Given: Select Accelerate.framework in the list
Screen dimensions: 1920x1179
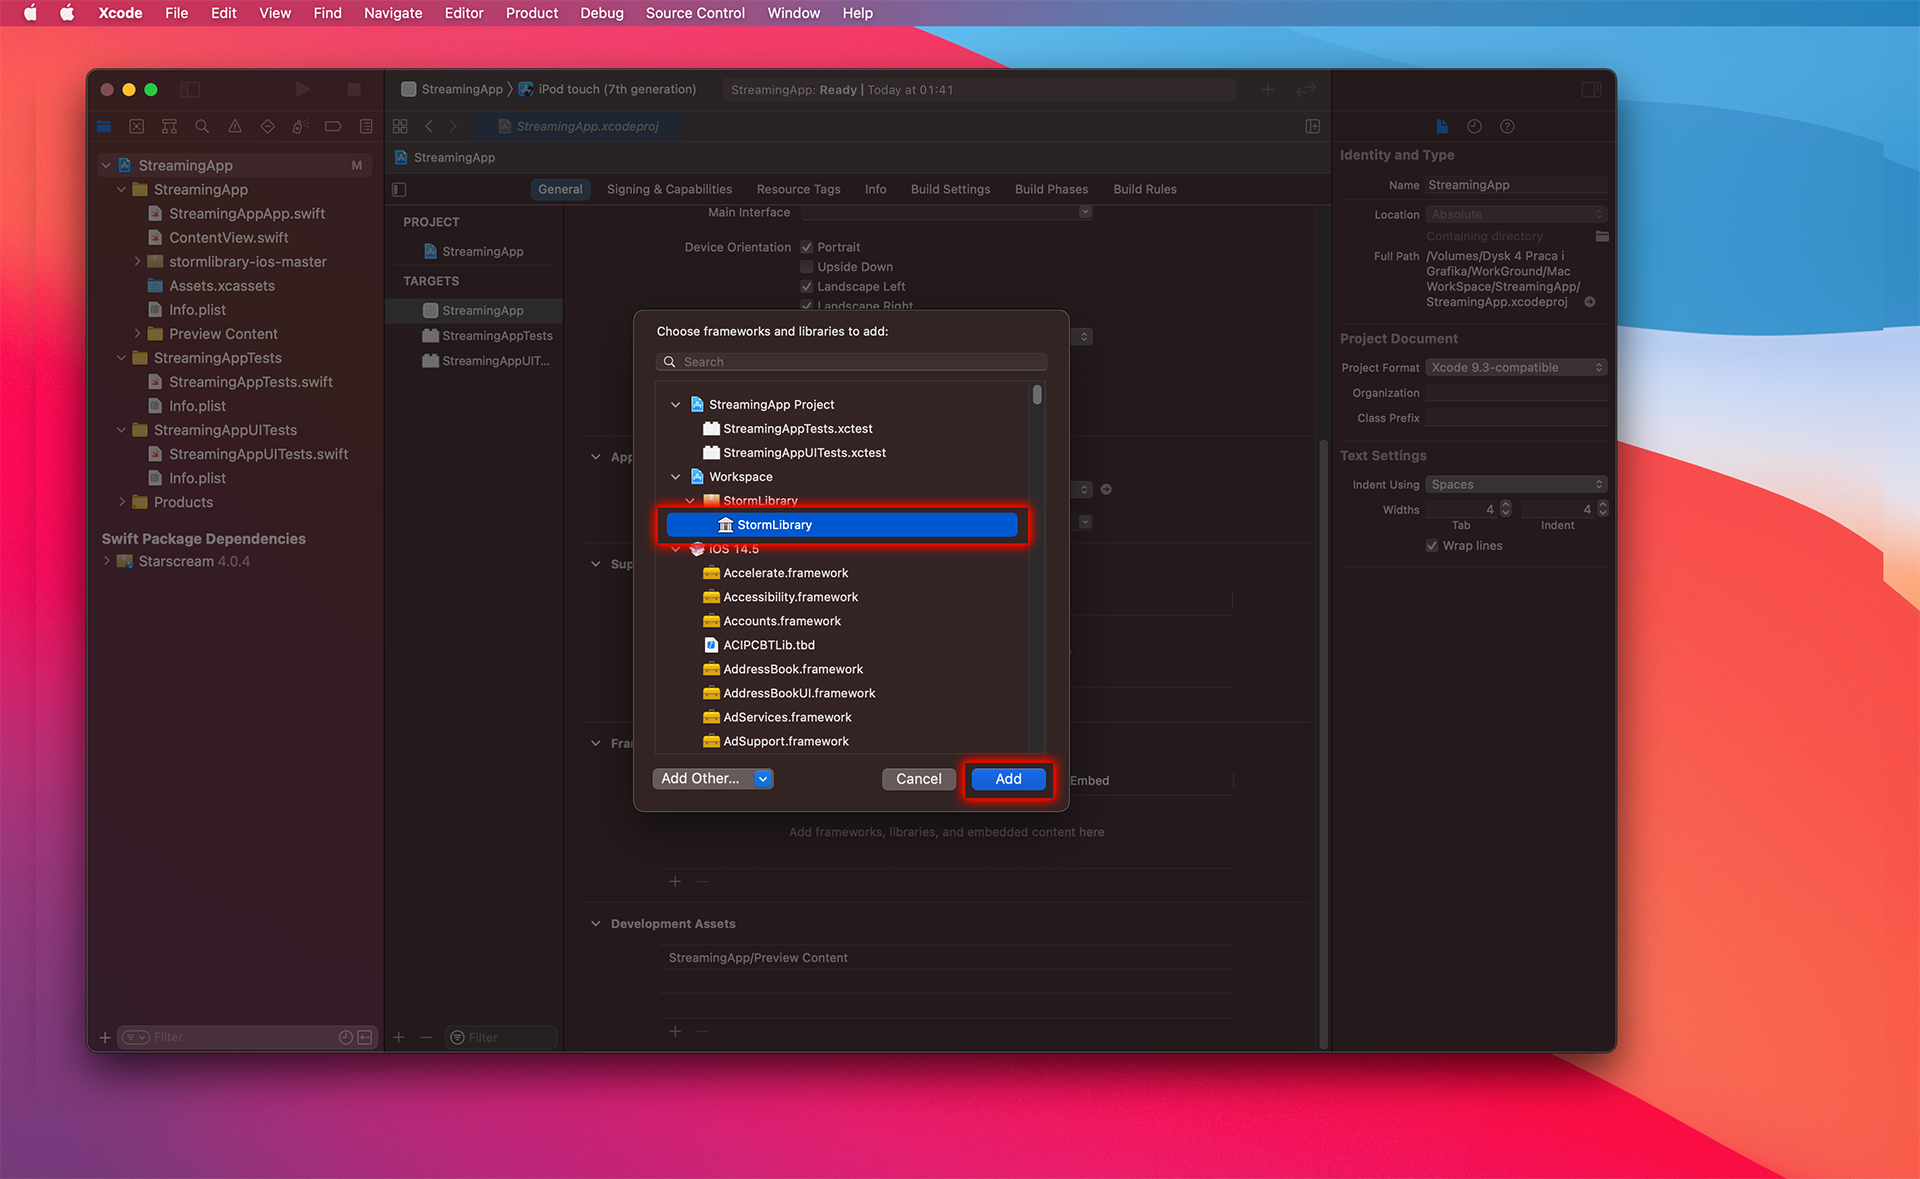Looking at the screenshot, I should (785, 573).
